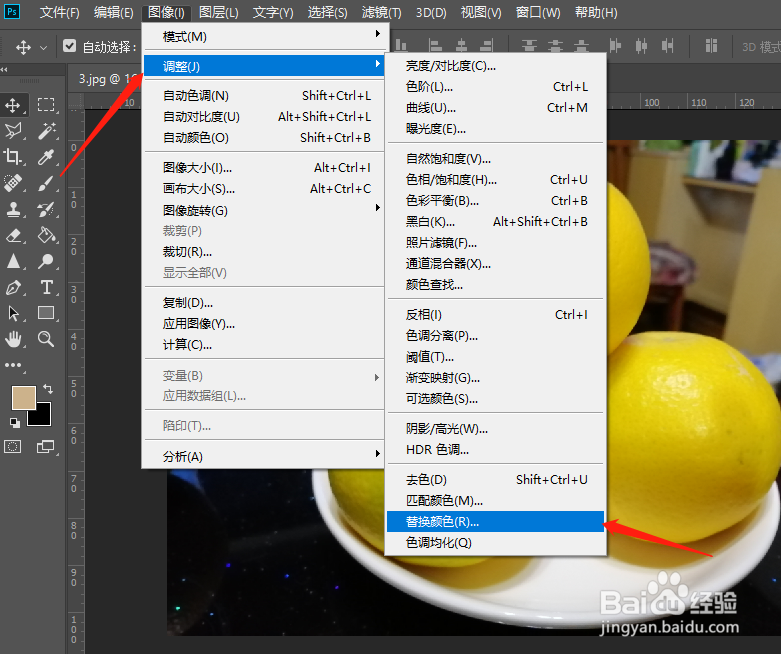
Task: Click align right edges icon
Action: [486, 46]
